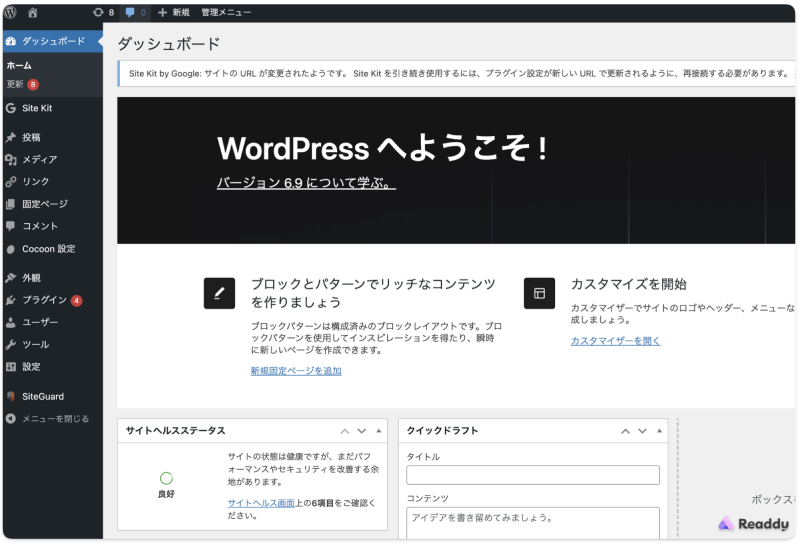The width and height of the screenshot is (800, 545).
Task: Click the ダッシュボード page heading
Action: 169,44
